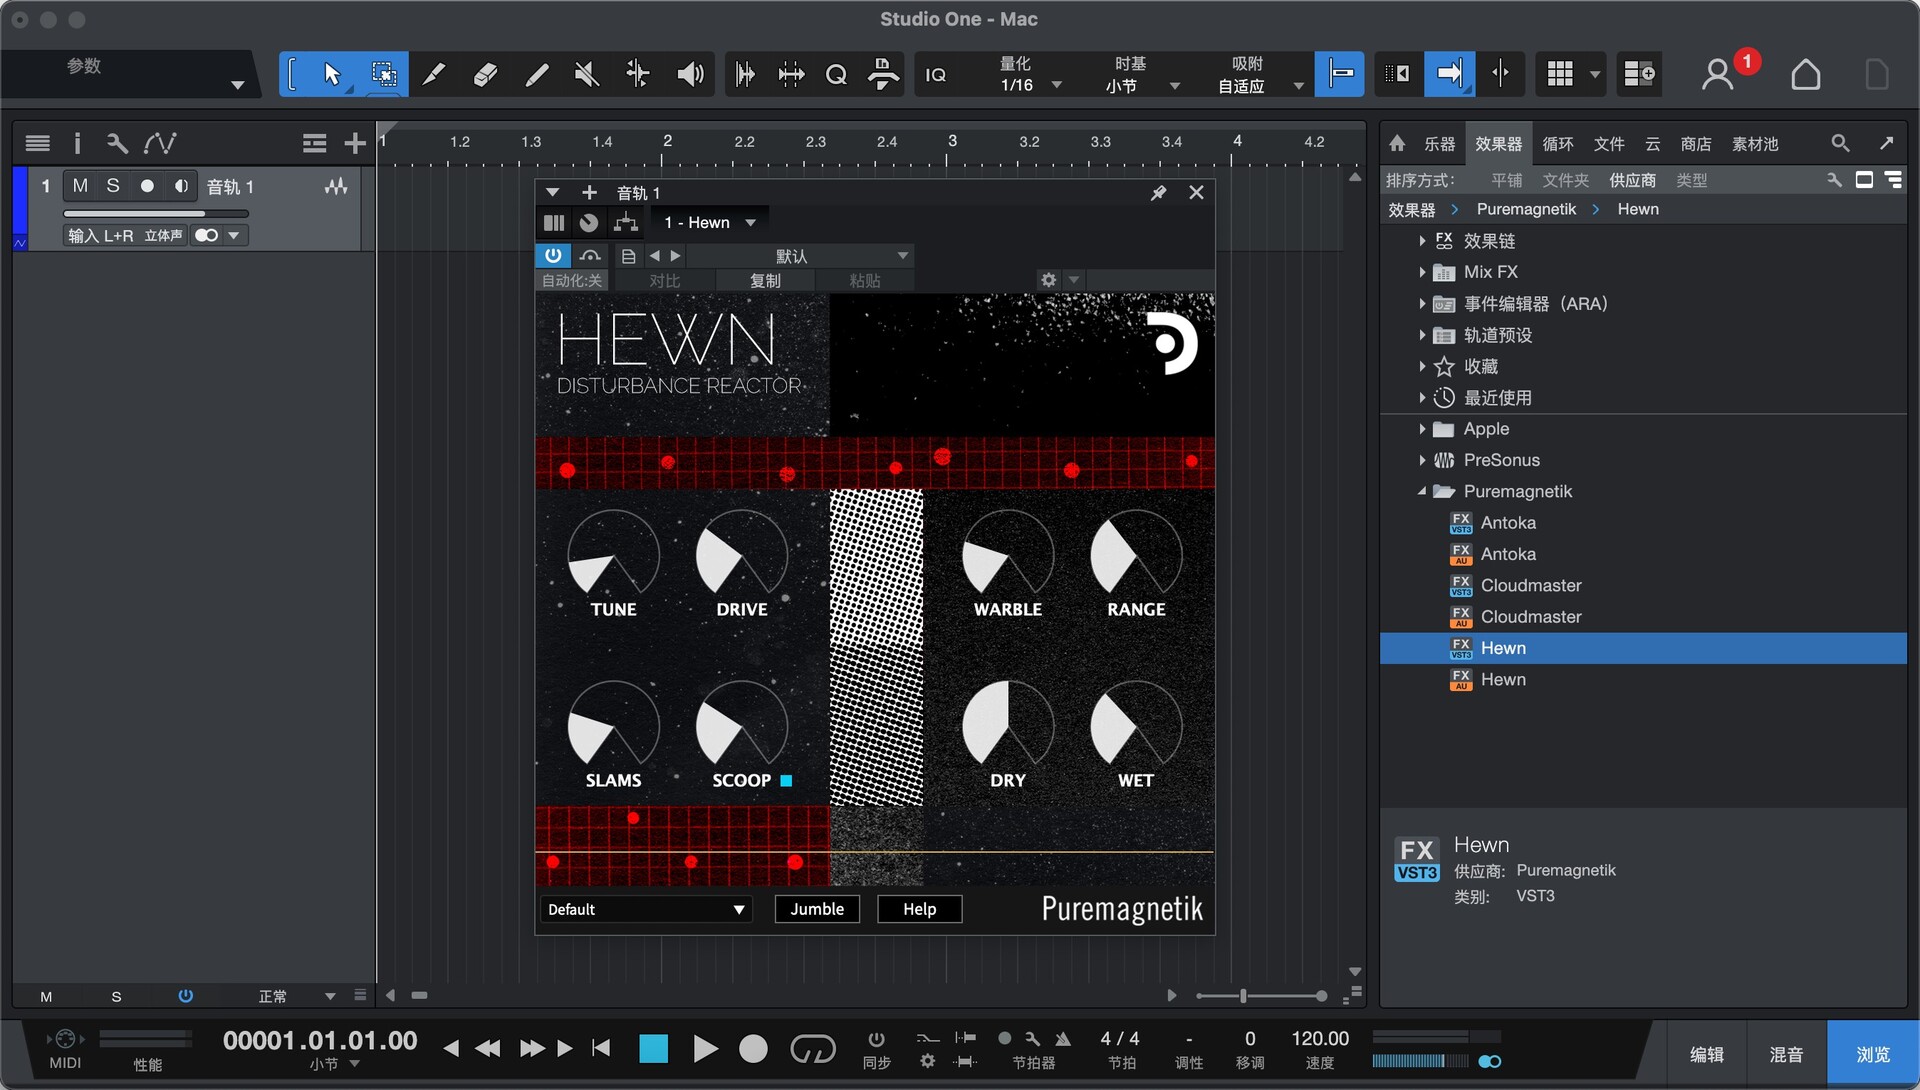Click the Jumble button
1920x1090 pixels.
(x=817, y=909)
